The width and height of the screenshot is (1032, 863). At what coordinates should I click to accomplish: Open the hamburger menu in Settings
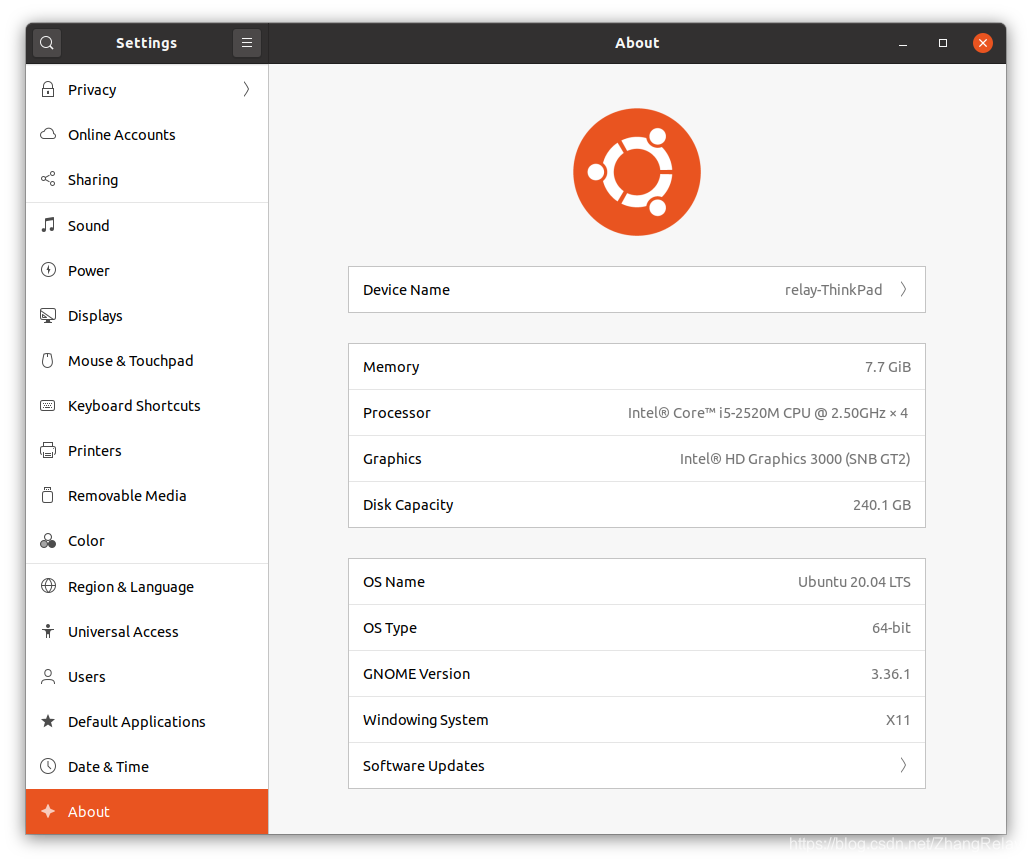click(246, 43)
